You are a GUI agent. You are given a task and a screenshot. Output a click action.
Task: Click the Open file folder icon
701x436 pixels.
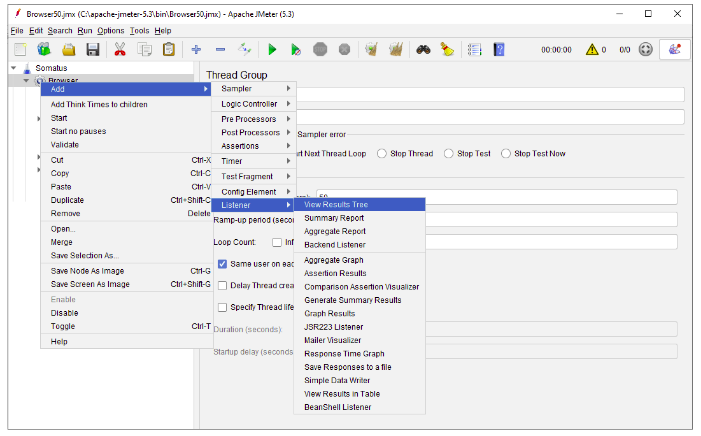pyautogui.click(x=68, y=49)
